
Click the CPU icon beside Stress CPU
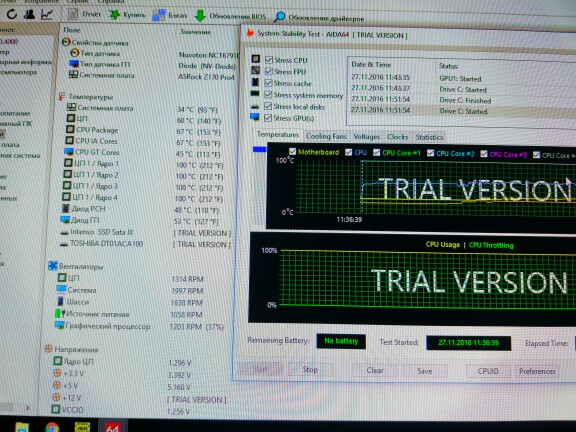coord(256,59)
